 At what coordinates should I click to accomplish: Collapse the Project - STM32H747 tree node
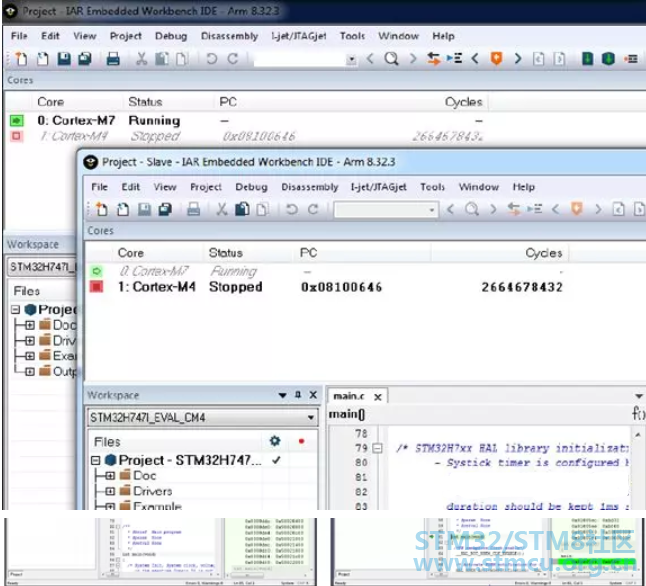[x=96, y=460]
